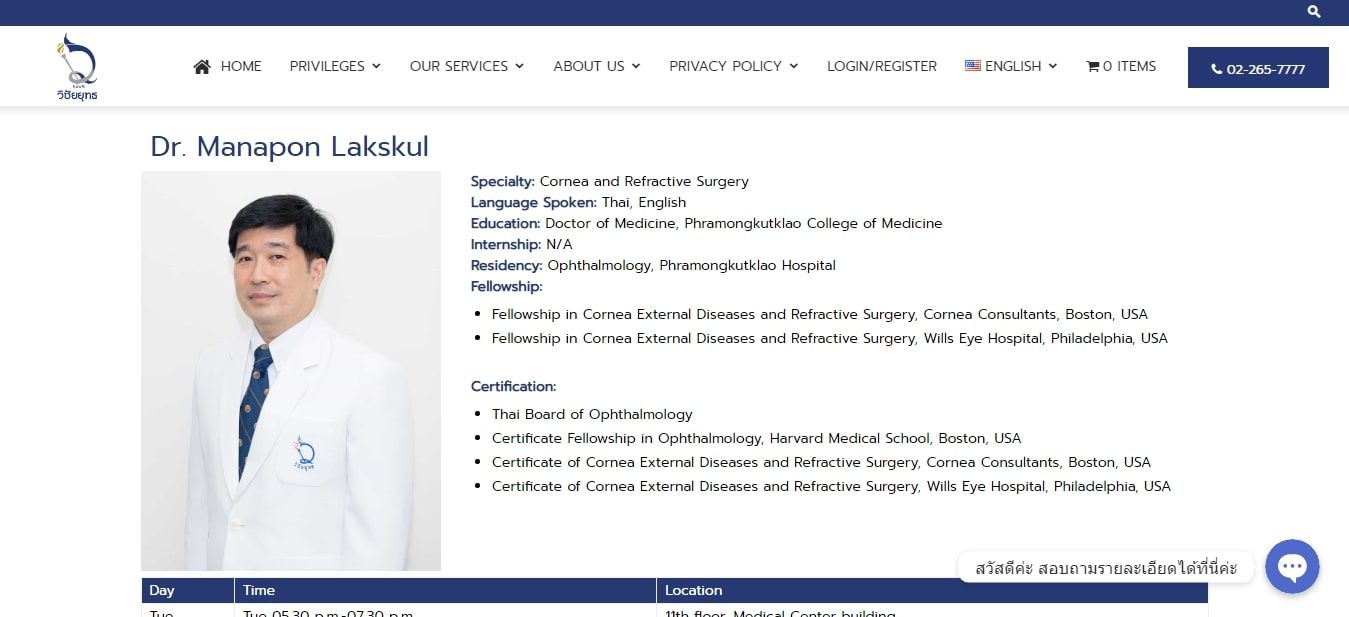
Task: Open the round chat bubble widget
Action: [1292, 567]
